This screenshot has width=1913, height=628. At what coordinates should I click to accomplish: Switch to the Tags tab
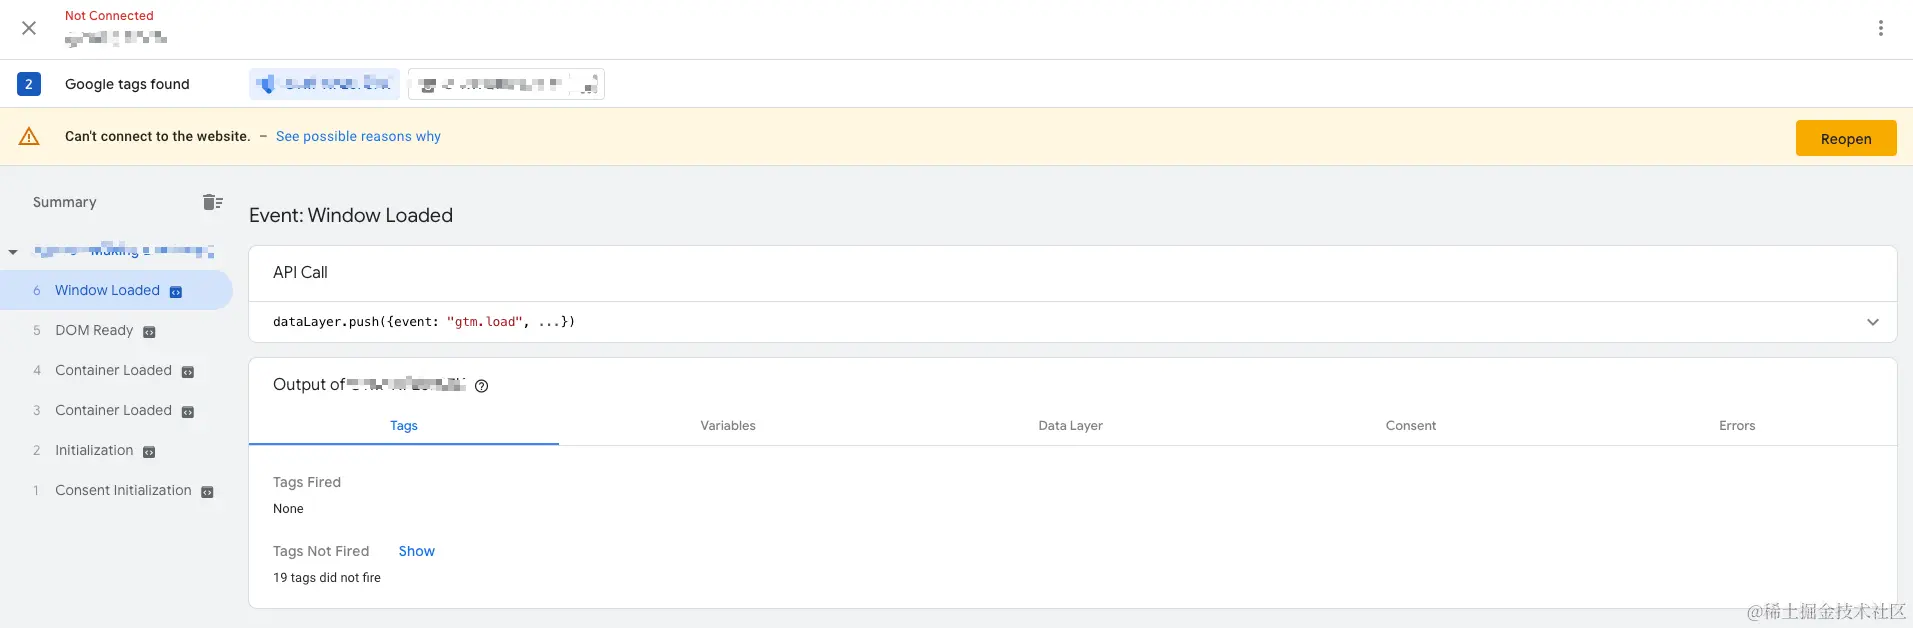pyautogui.click(x=404, y=425)
